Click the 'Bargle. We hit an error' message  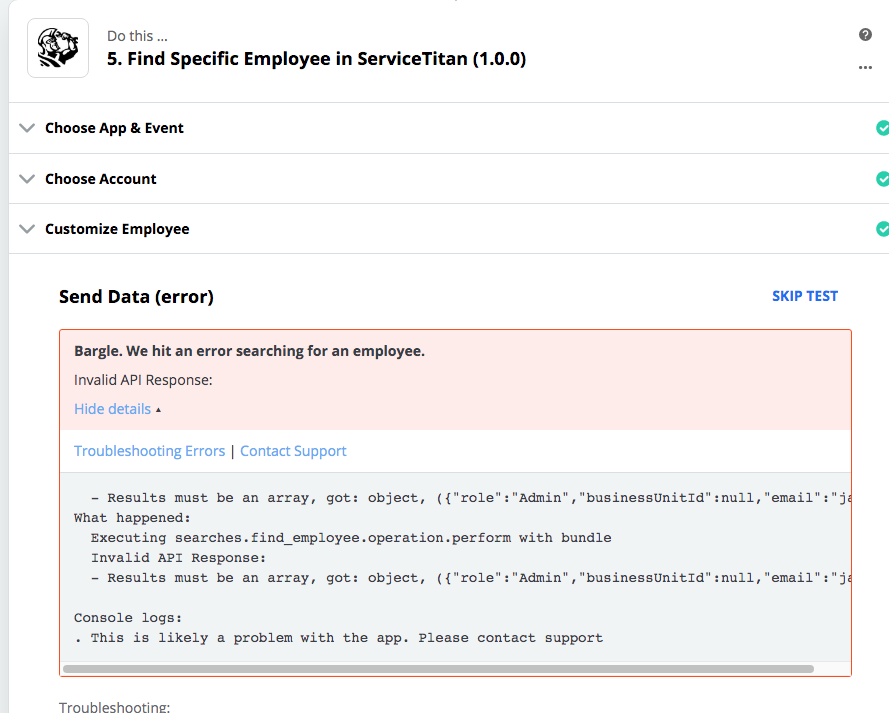tap(249, 351)
